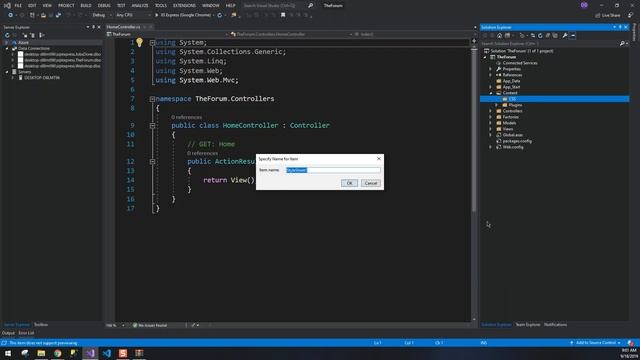Click the Connect to Database icon in Server Explorer

25,35
